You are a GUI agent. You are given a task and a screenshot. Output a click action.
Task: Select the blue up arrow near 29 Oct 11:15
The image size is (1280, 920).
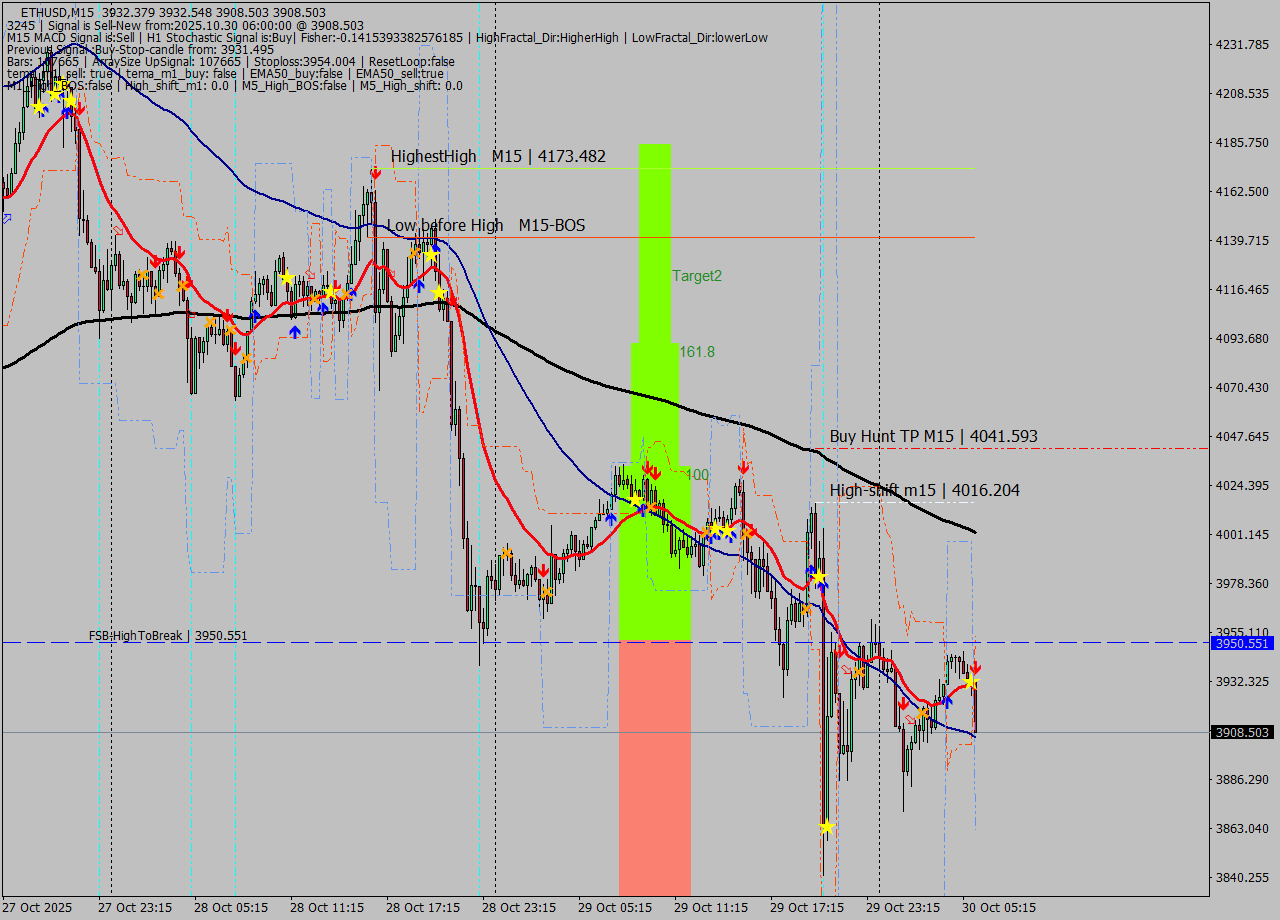coord(730,535)
